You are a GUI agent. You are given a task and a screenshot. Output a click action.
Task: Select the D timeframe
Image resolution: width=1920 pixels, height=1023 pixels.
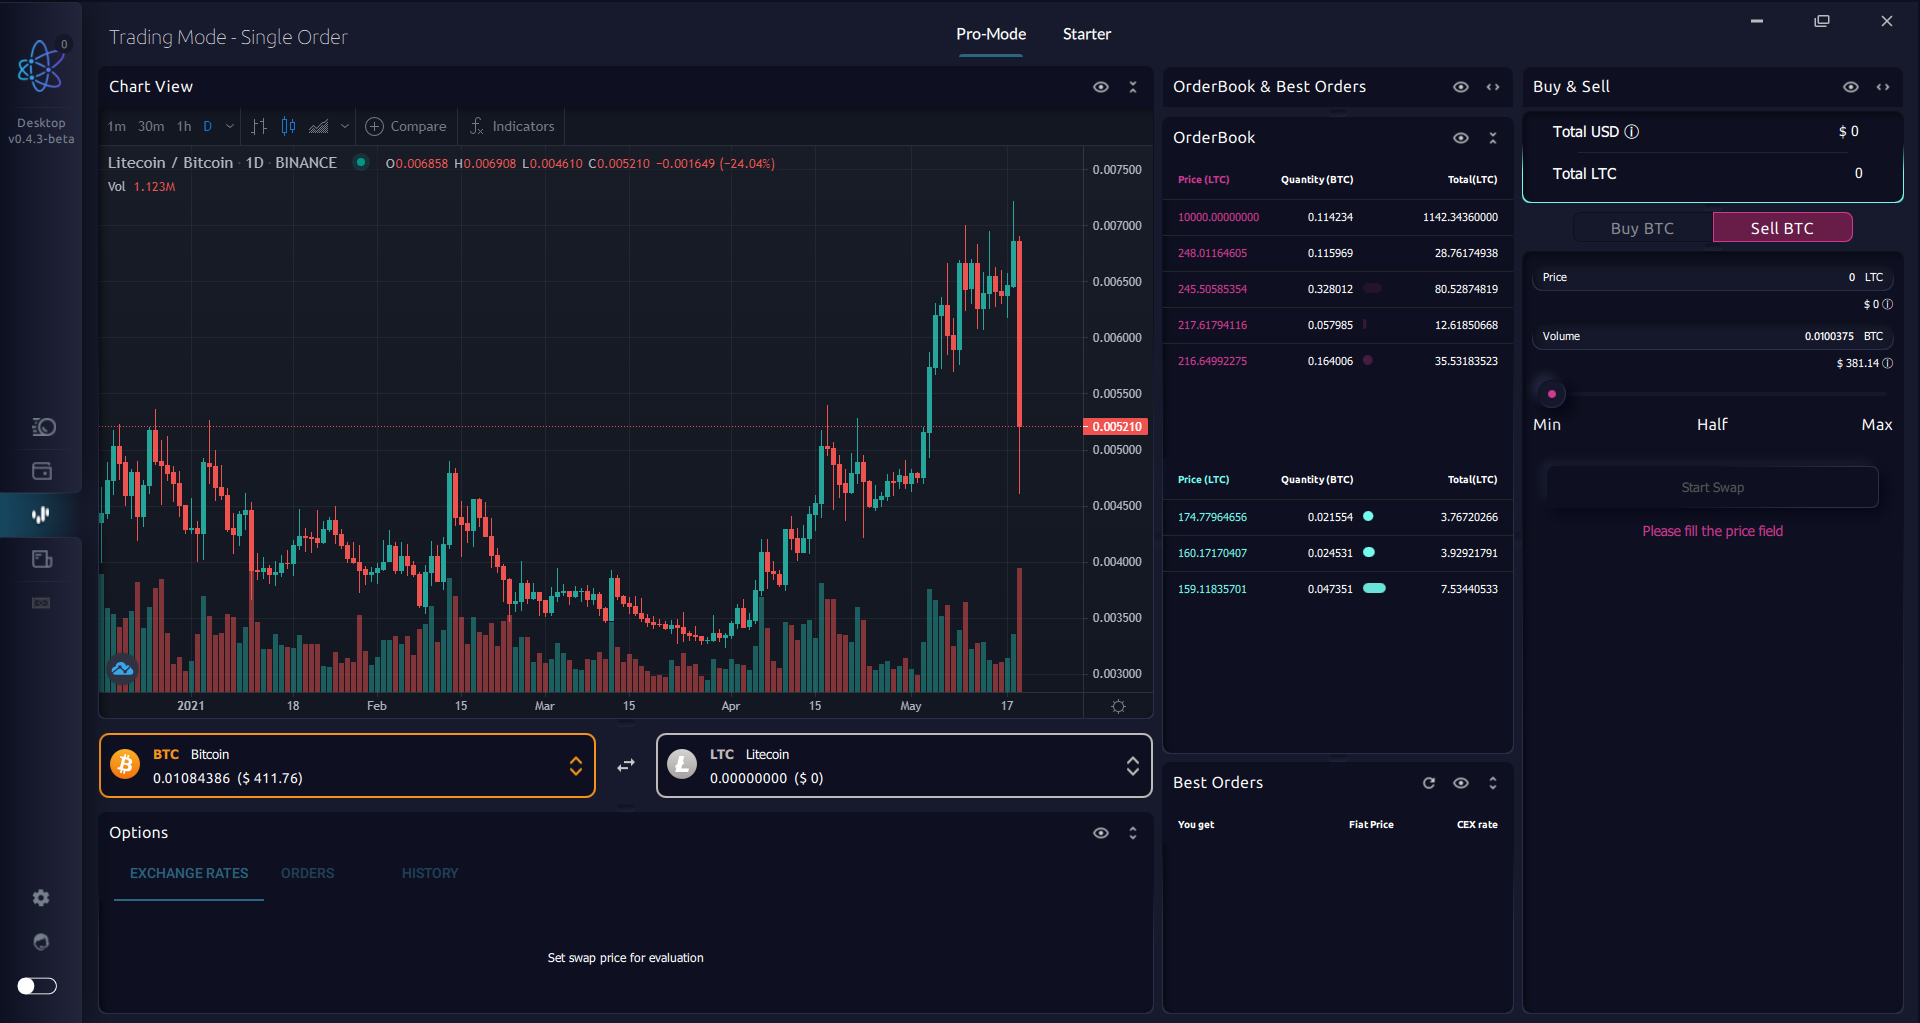pos(208,126)
